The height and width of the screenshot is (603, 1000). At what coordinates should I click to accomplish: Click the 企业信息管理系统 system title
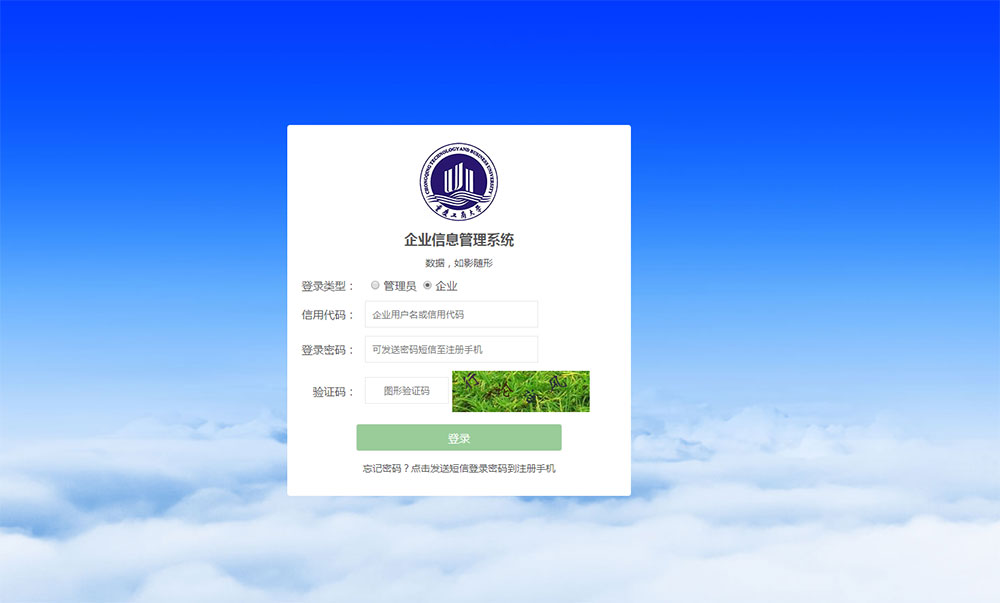(x=458, y=238)
